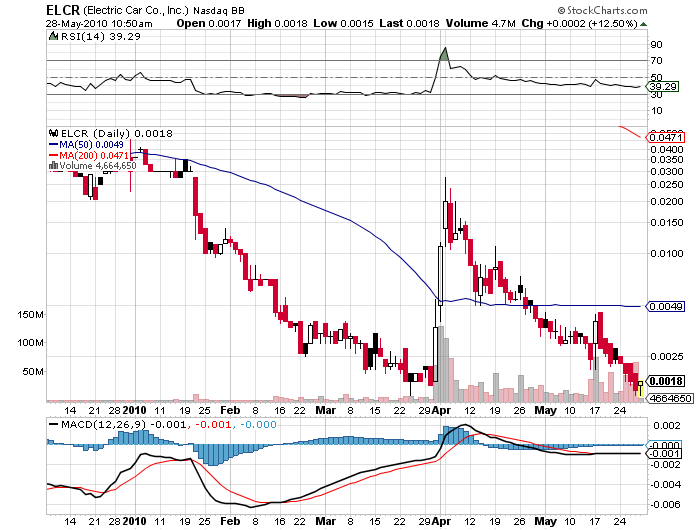
Task: Click the Open 0.0017 quote value
Action: [x=208, y=23]
